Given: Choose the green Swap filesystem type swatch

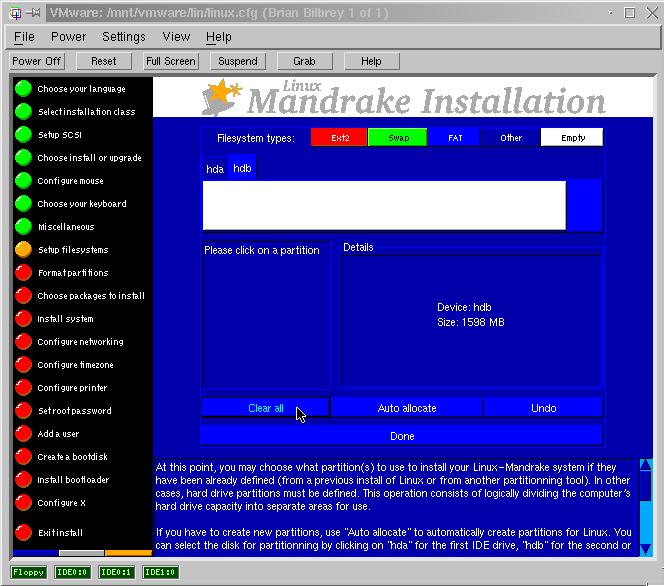Looking at the screenshot, I should (397, 138).
